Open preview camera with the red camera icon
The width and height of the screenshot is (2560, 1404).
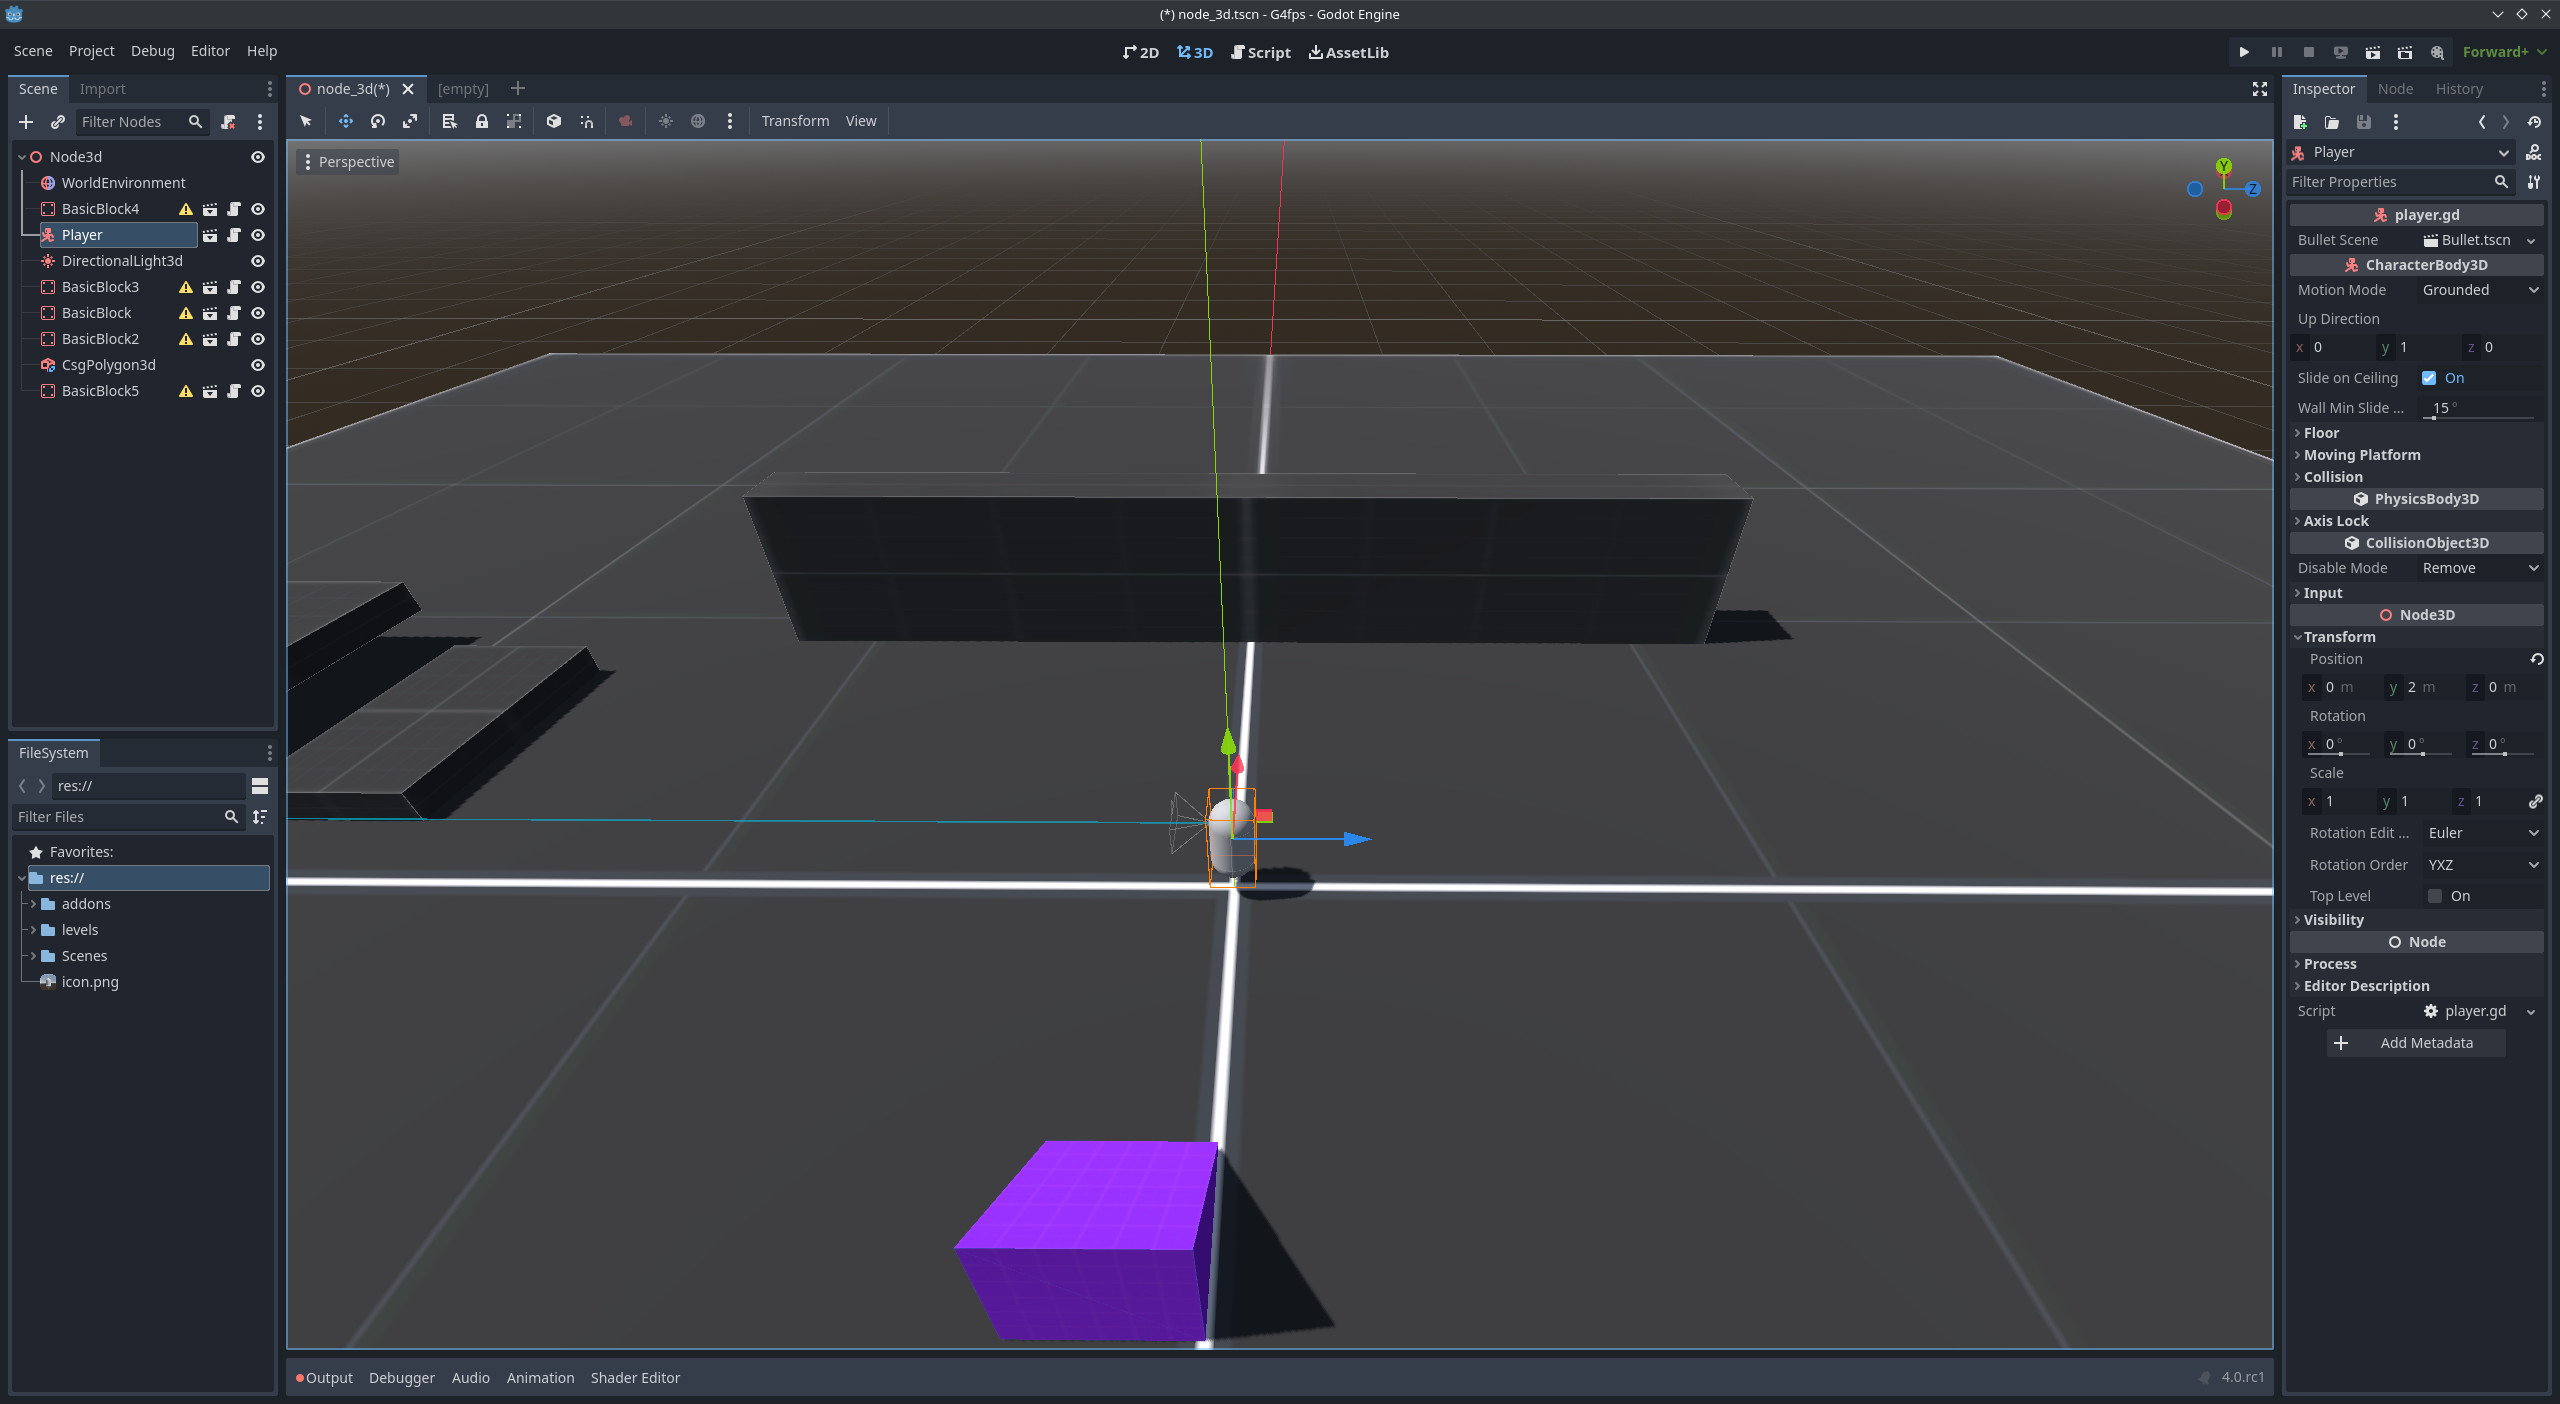pos(624,121)
